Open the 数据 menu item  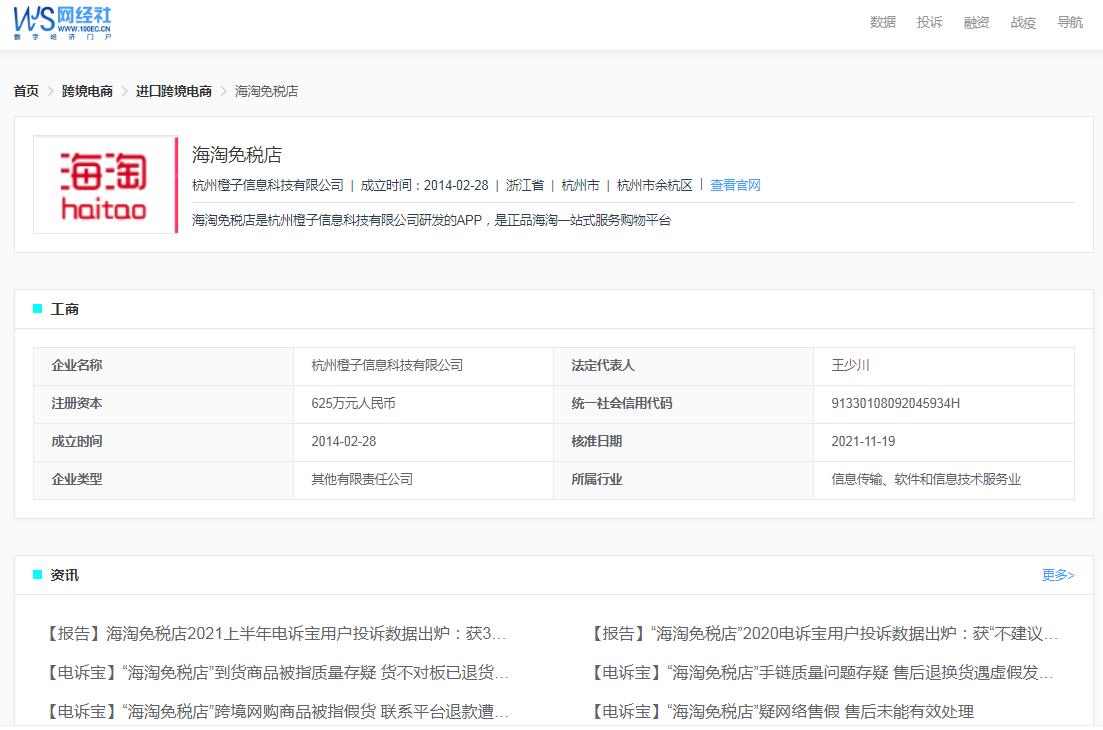tap(882, 22)
